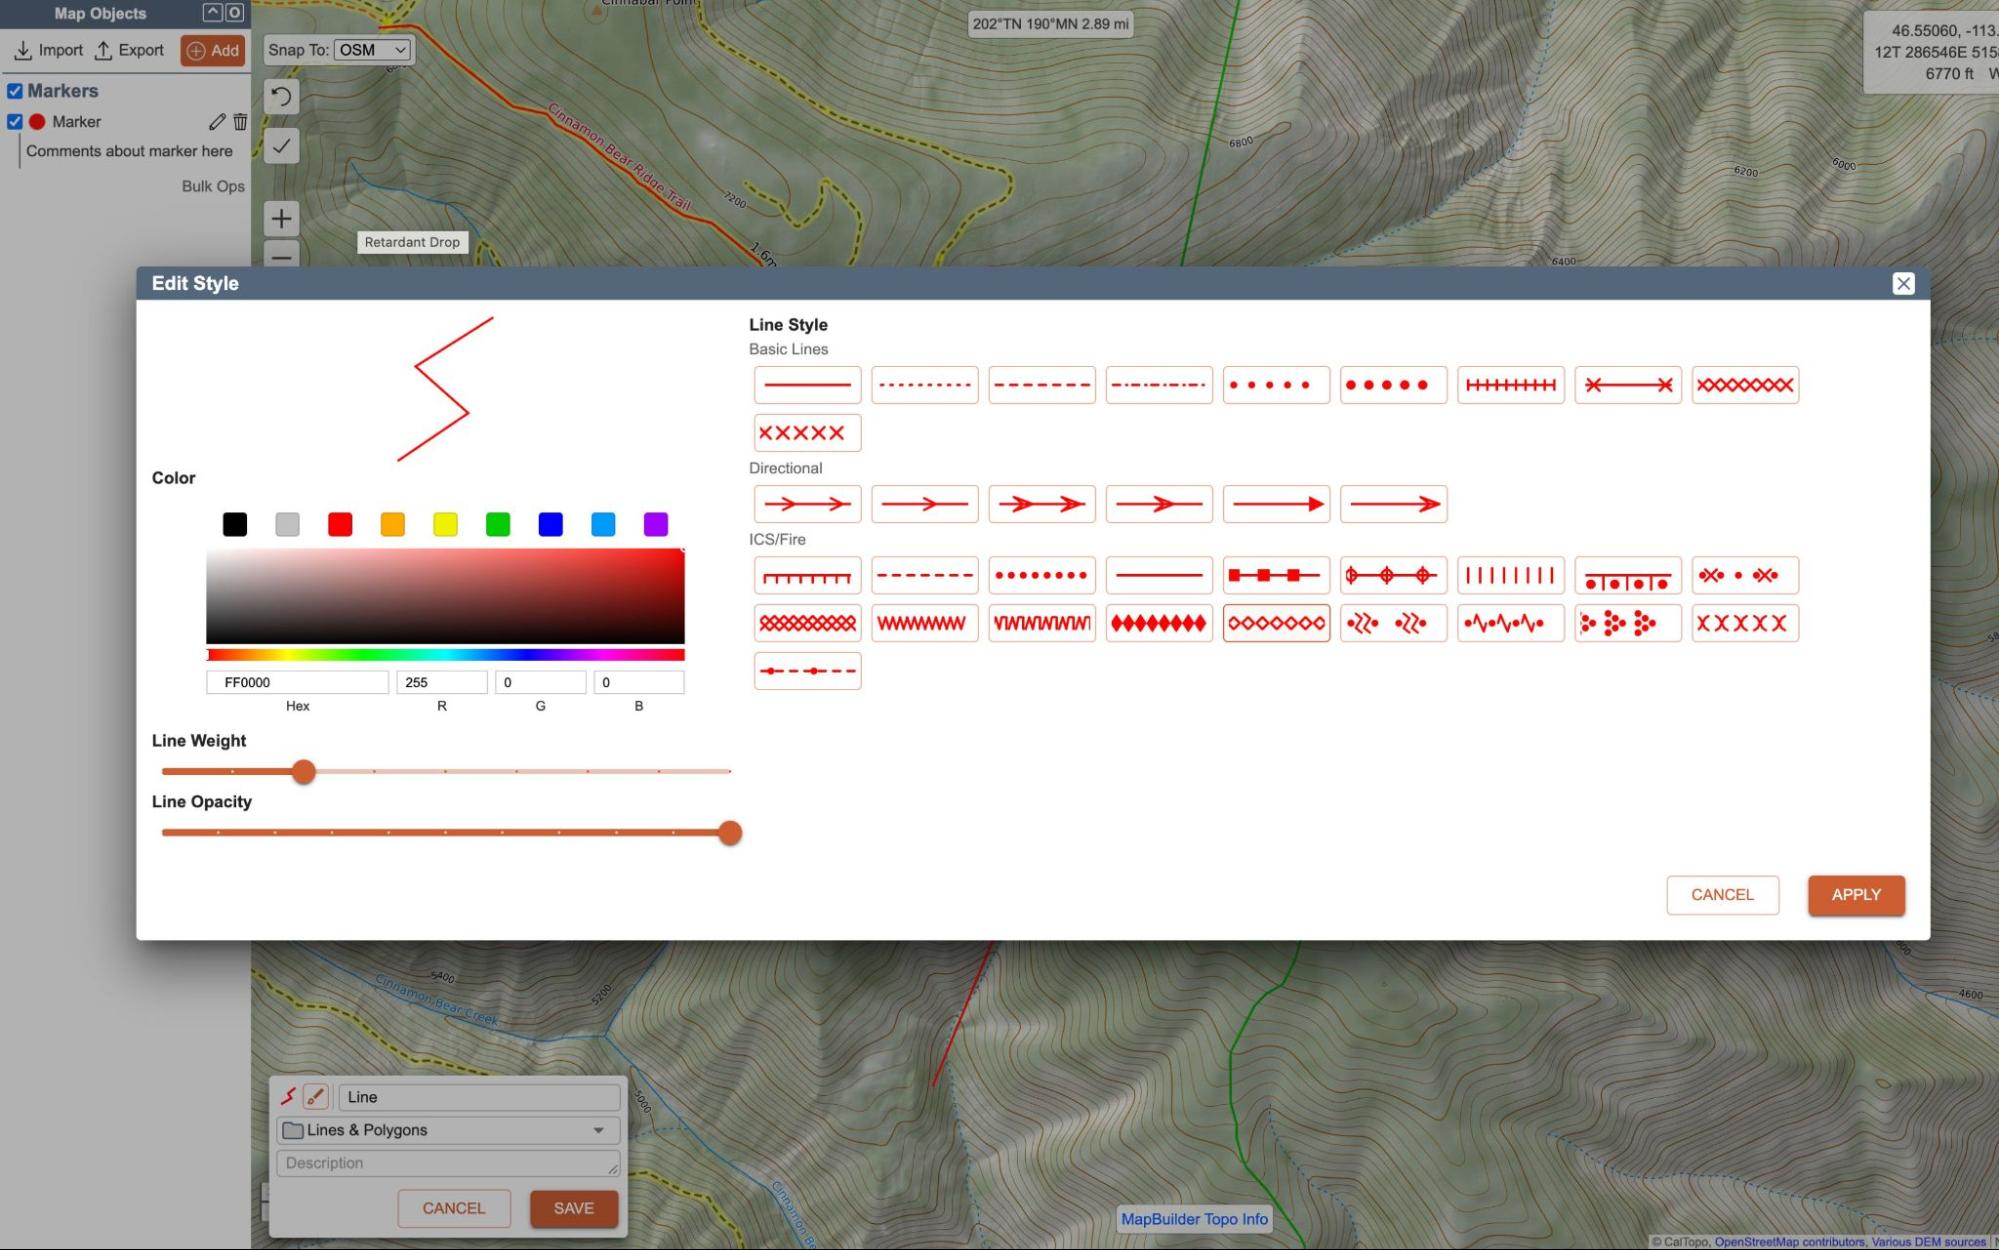The height and width of the screenshot is (1250, 1999).
Task: Uncheck the Marker item visibility checkbox
Action: (15, 122)
